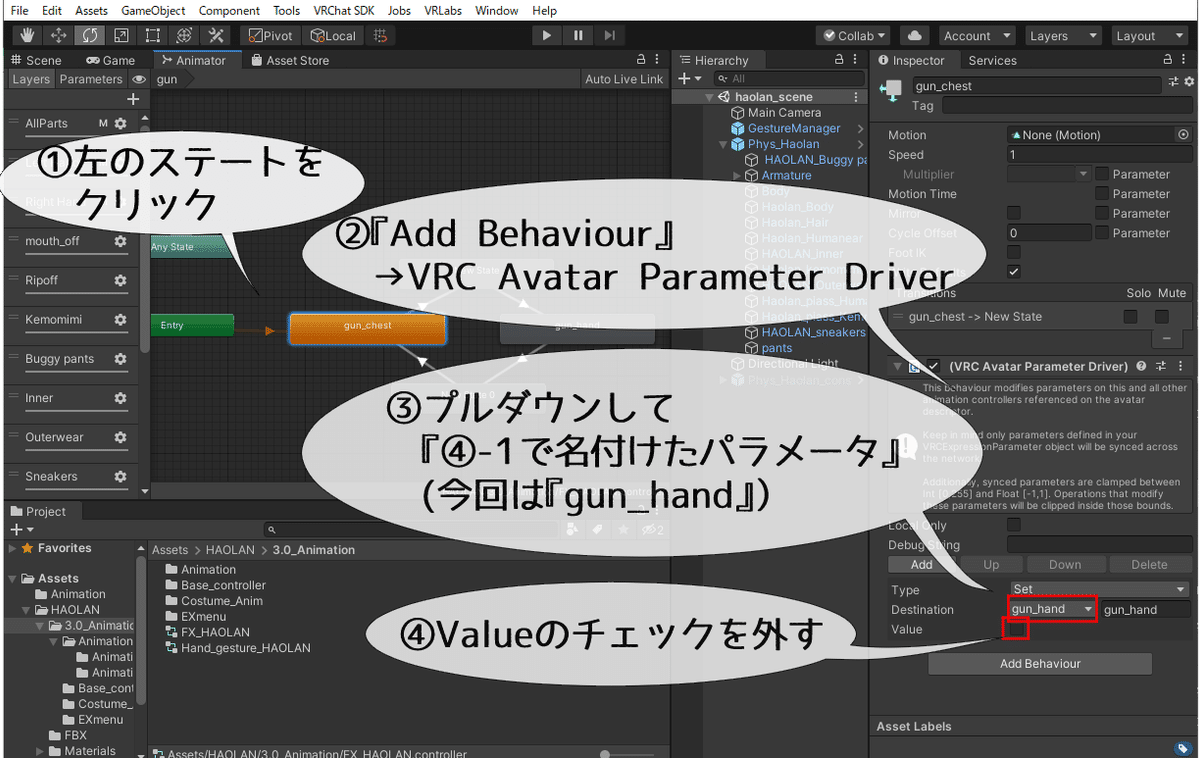Switch to the Services tab
Image resolution: width=1200 pixels, height=758 pixels.
click(992, 60)
